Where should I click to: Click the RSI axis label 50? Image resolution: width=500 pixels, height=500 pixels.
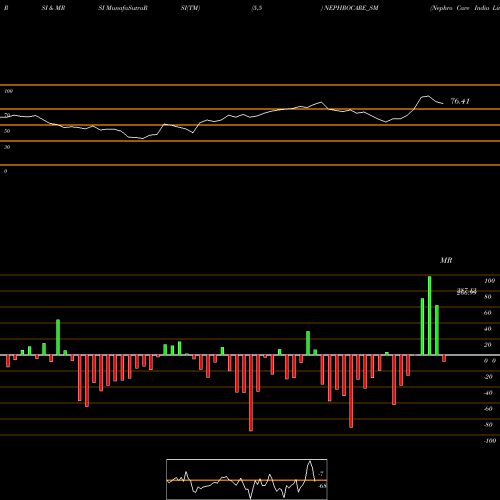7,131
